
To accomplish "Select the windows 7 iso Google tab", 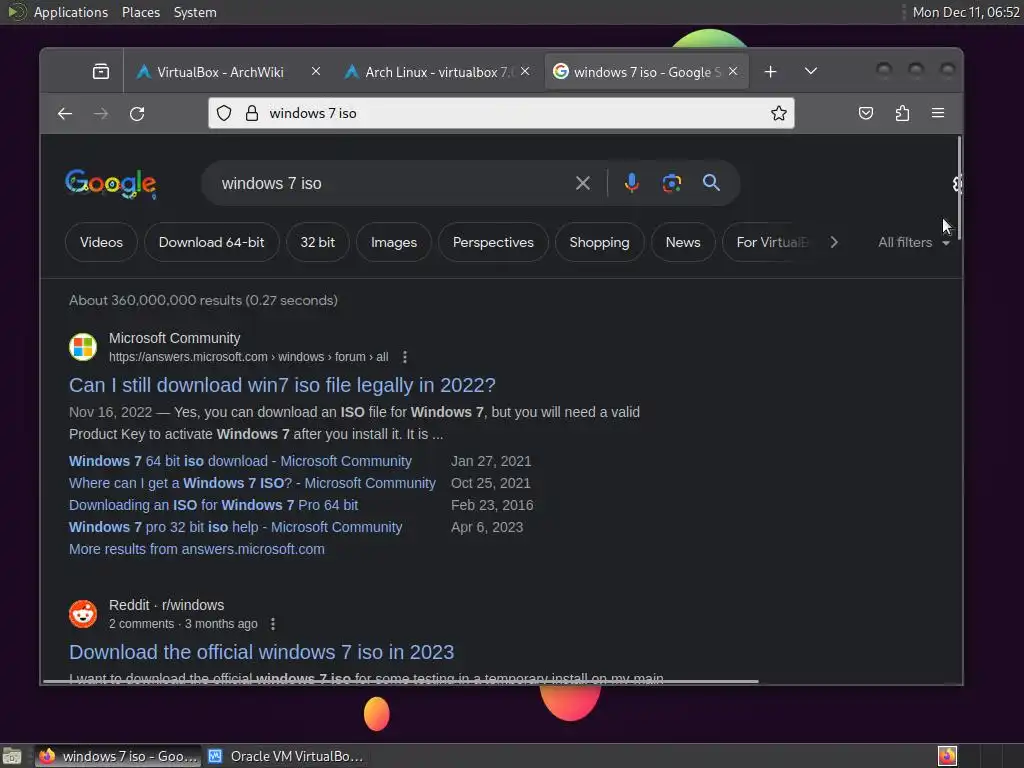I will pos(645,71).
